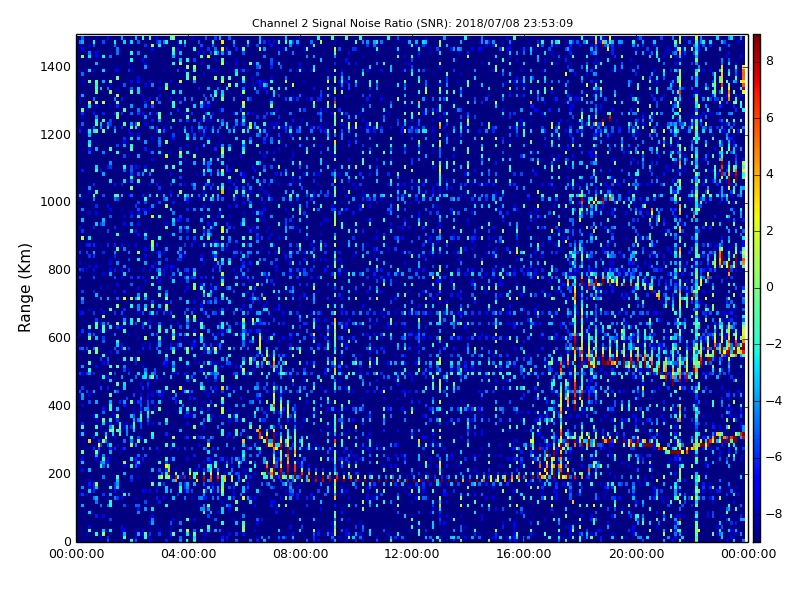The width and height of the screenshot is (800, 600).
Task: Click the 800 range tick label
Action: click(60, 270)
